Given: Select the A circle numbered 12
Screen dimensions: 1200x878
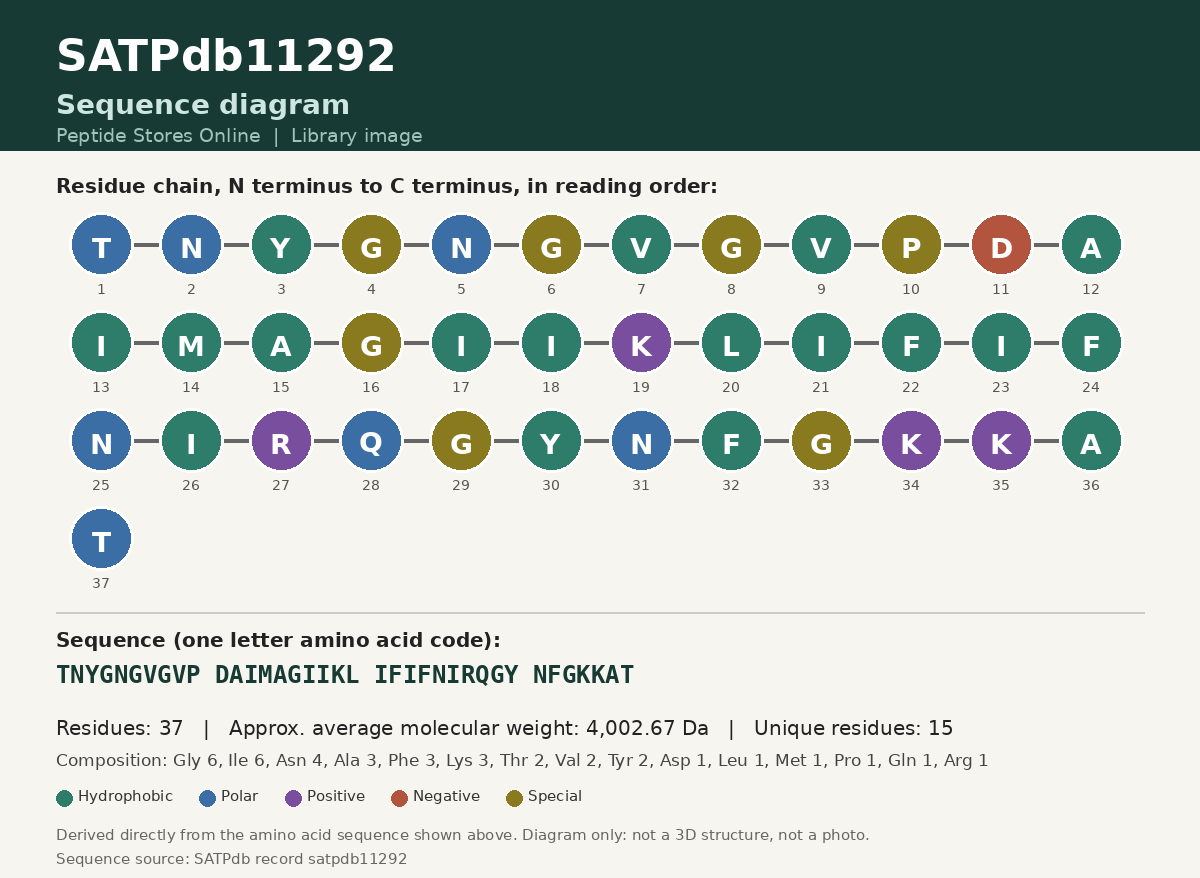Looking at the screenshot, I should pyautogui.click(x=1091, y=245).
